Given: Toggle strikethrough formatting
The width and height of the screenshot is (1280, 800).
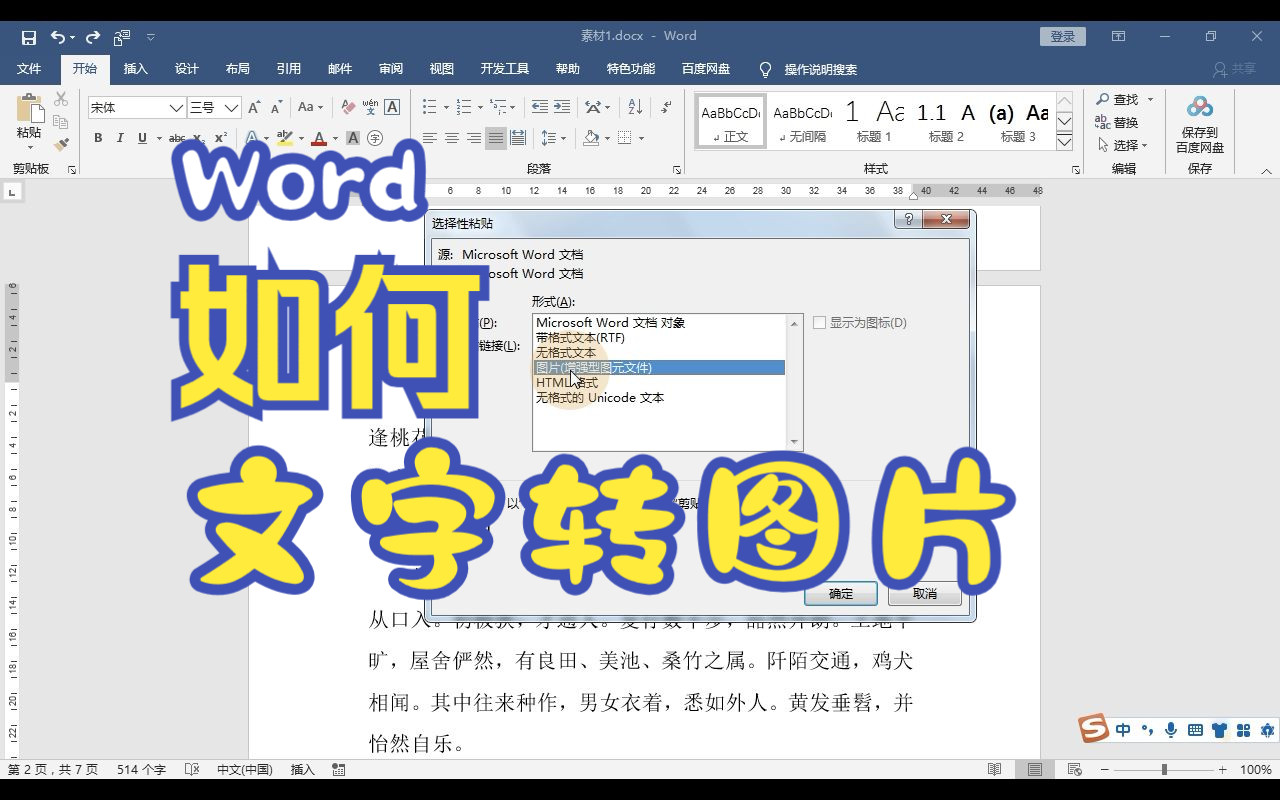Looking at the screenshot, I should [x=177, y=138].
